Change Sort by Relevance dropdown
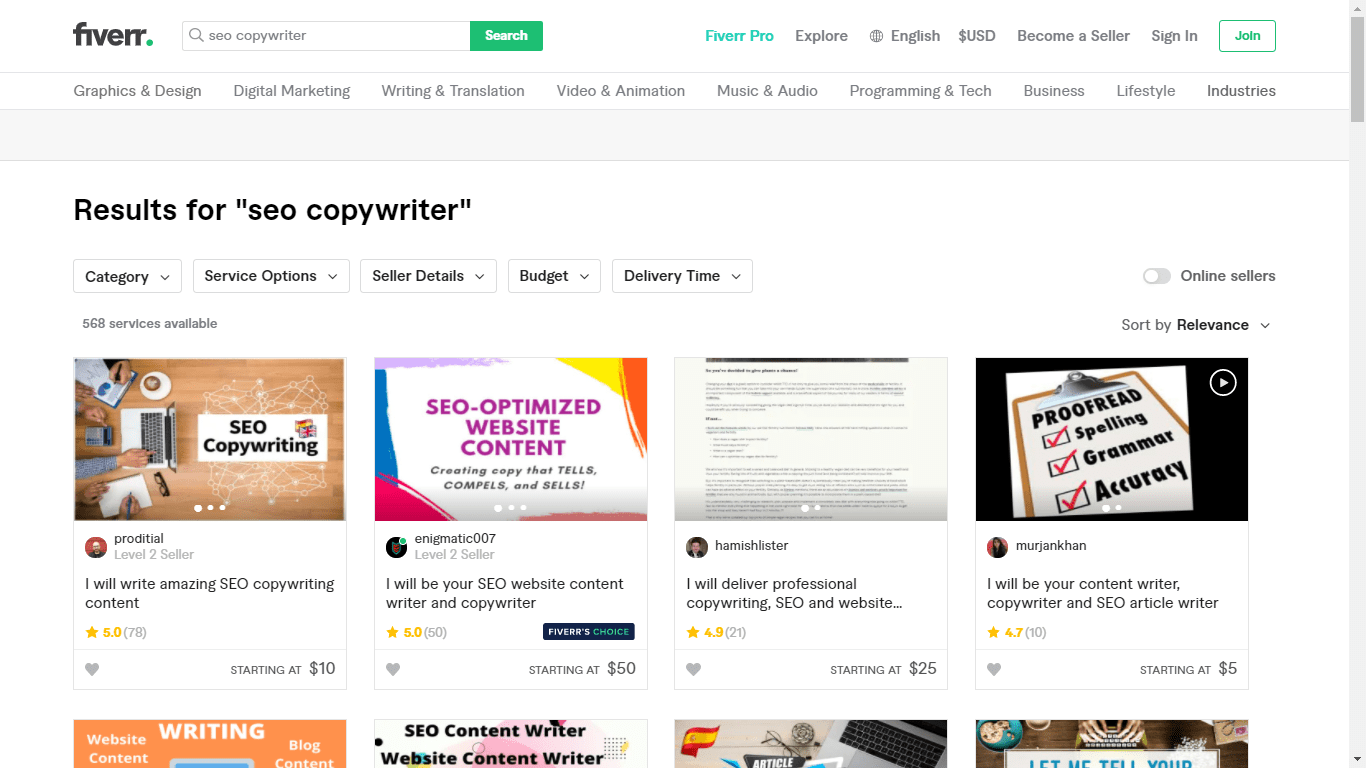Screen dimensions: 1366x768 pyautogui.click(x=1196, y=325)
